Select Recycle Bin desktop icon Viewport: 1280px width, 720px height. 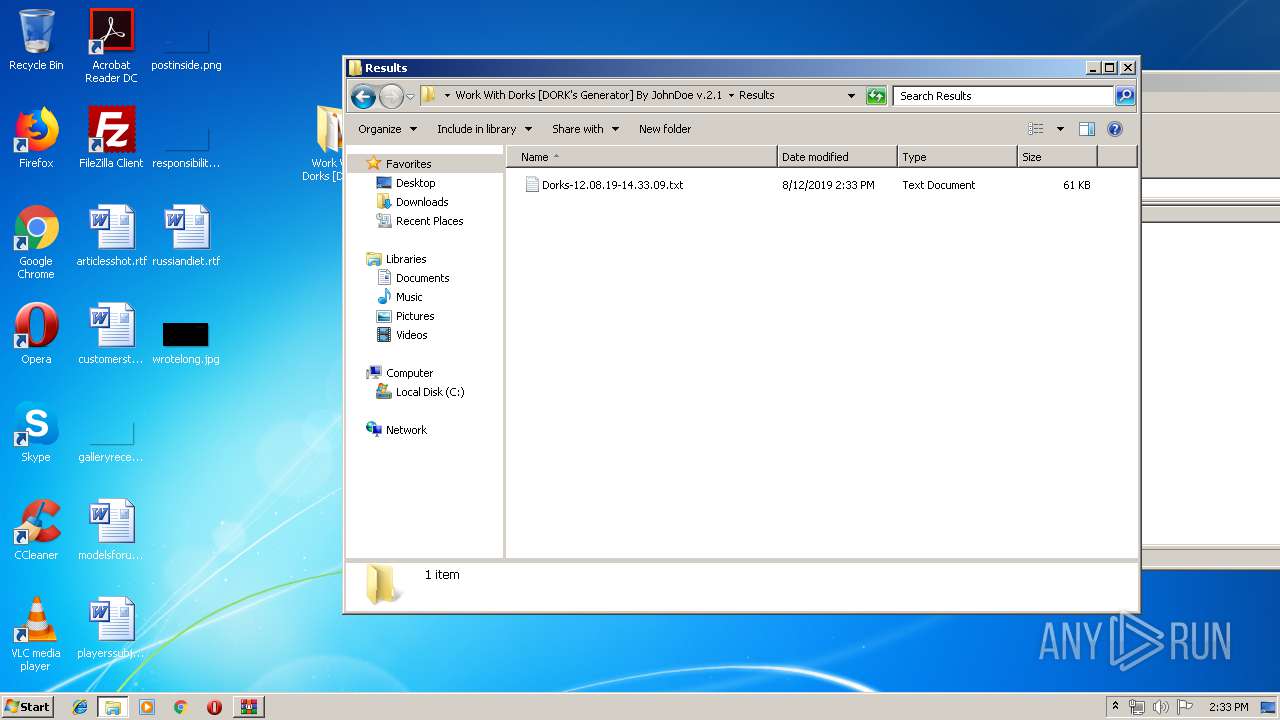pos(36,41)
